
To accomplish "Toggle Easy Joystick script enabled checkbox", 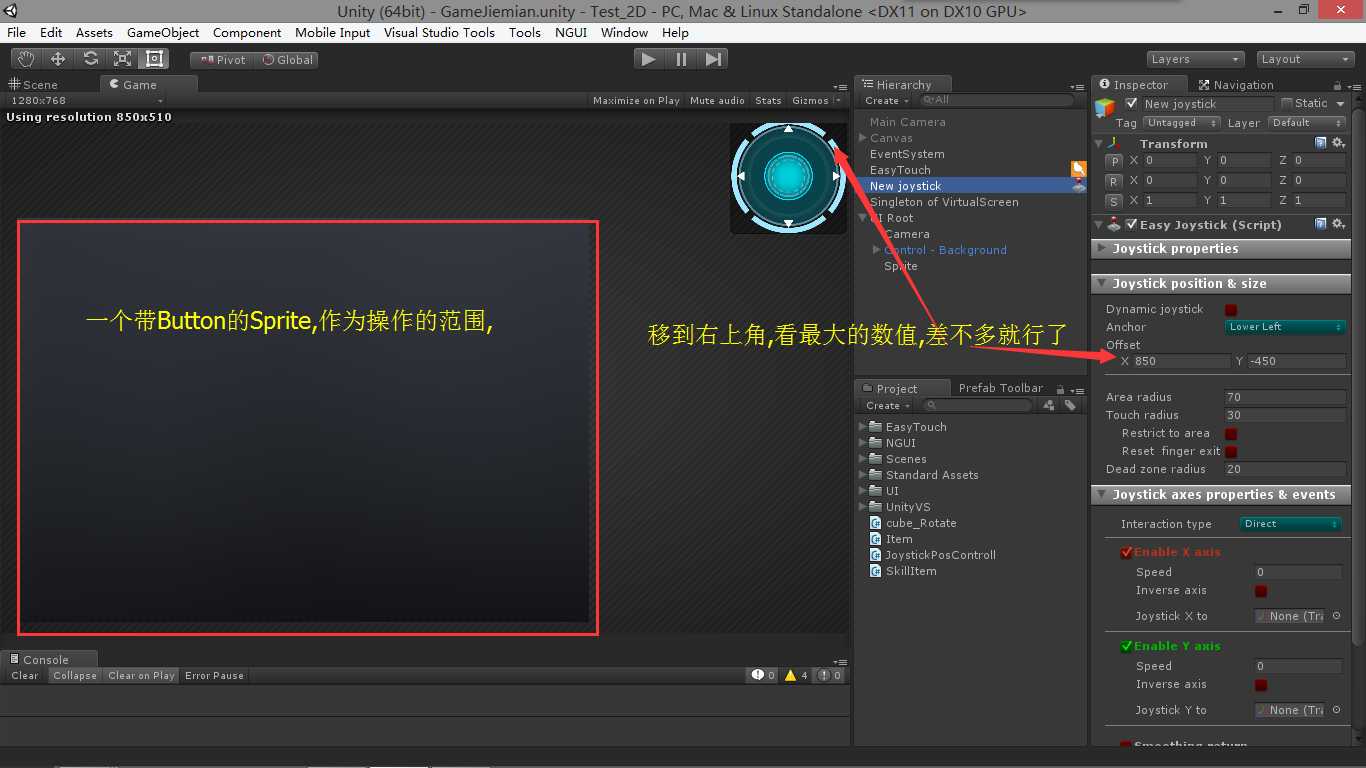I will pyautogui.click(x=1131, y=224).
